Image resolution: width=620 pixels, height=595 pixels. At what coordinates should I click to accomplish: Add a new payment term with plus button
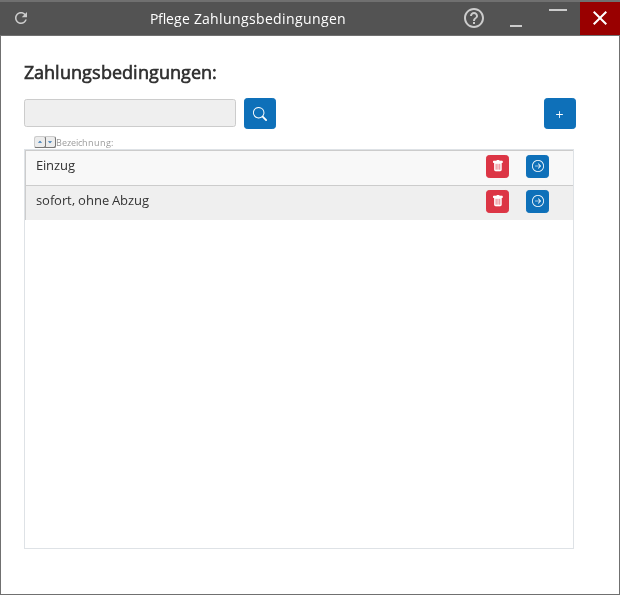559,114
